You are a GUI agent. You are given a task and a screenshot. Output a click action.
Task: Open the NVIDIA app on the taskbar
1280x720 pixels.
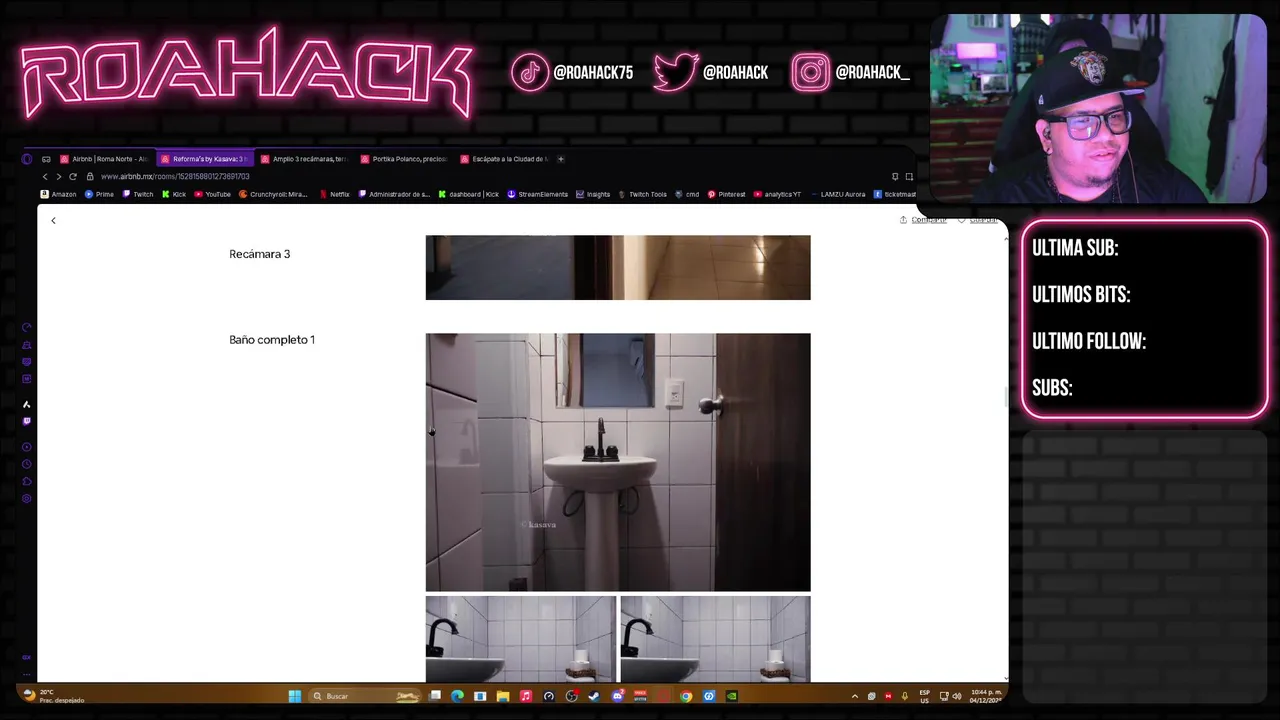732,696
